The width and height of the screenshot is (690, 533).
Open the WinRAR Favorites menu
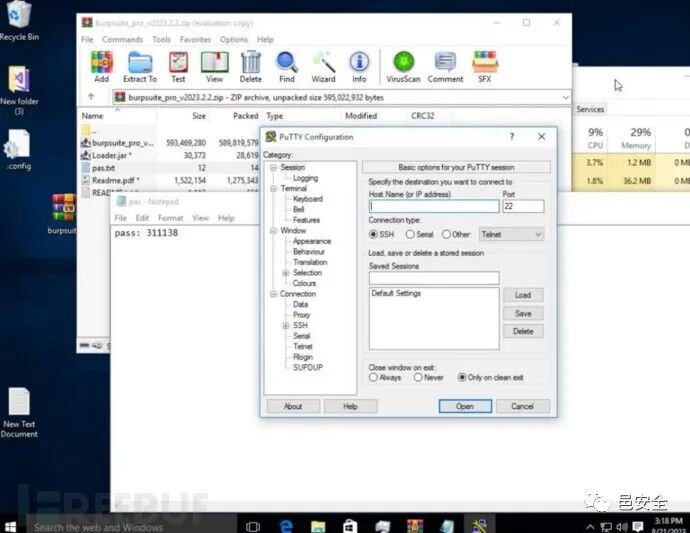click(195, 39)
